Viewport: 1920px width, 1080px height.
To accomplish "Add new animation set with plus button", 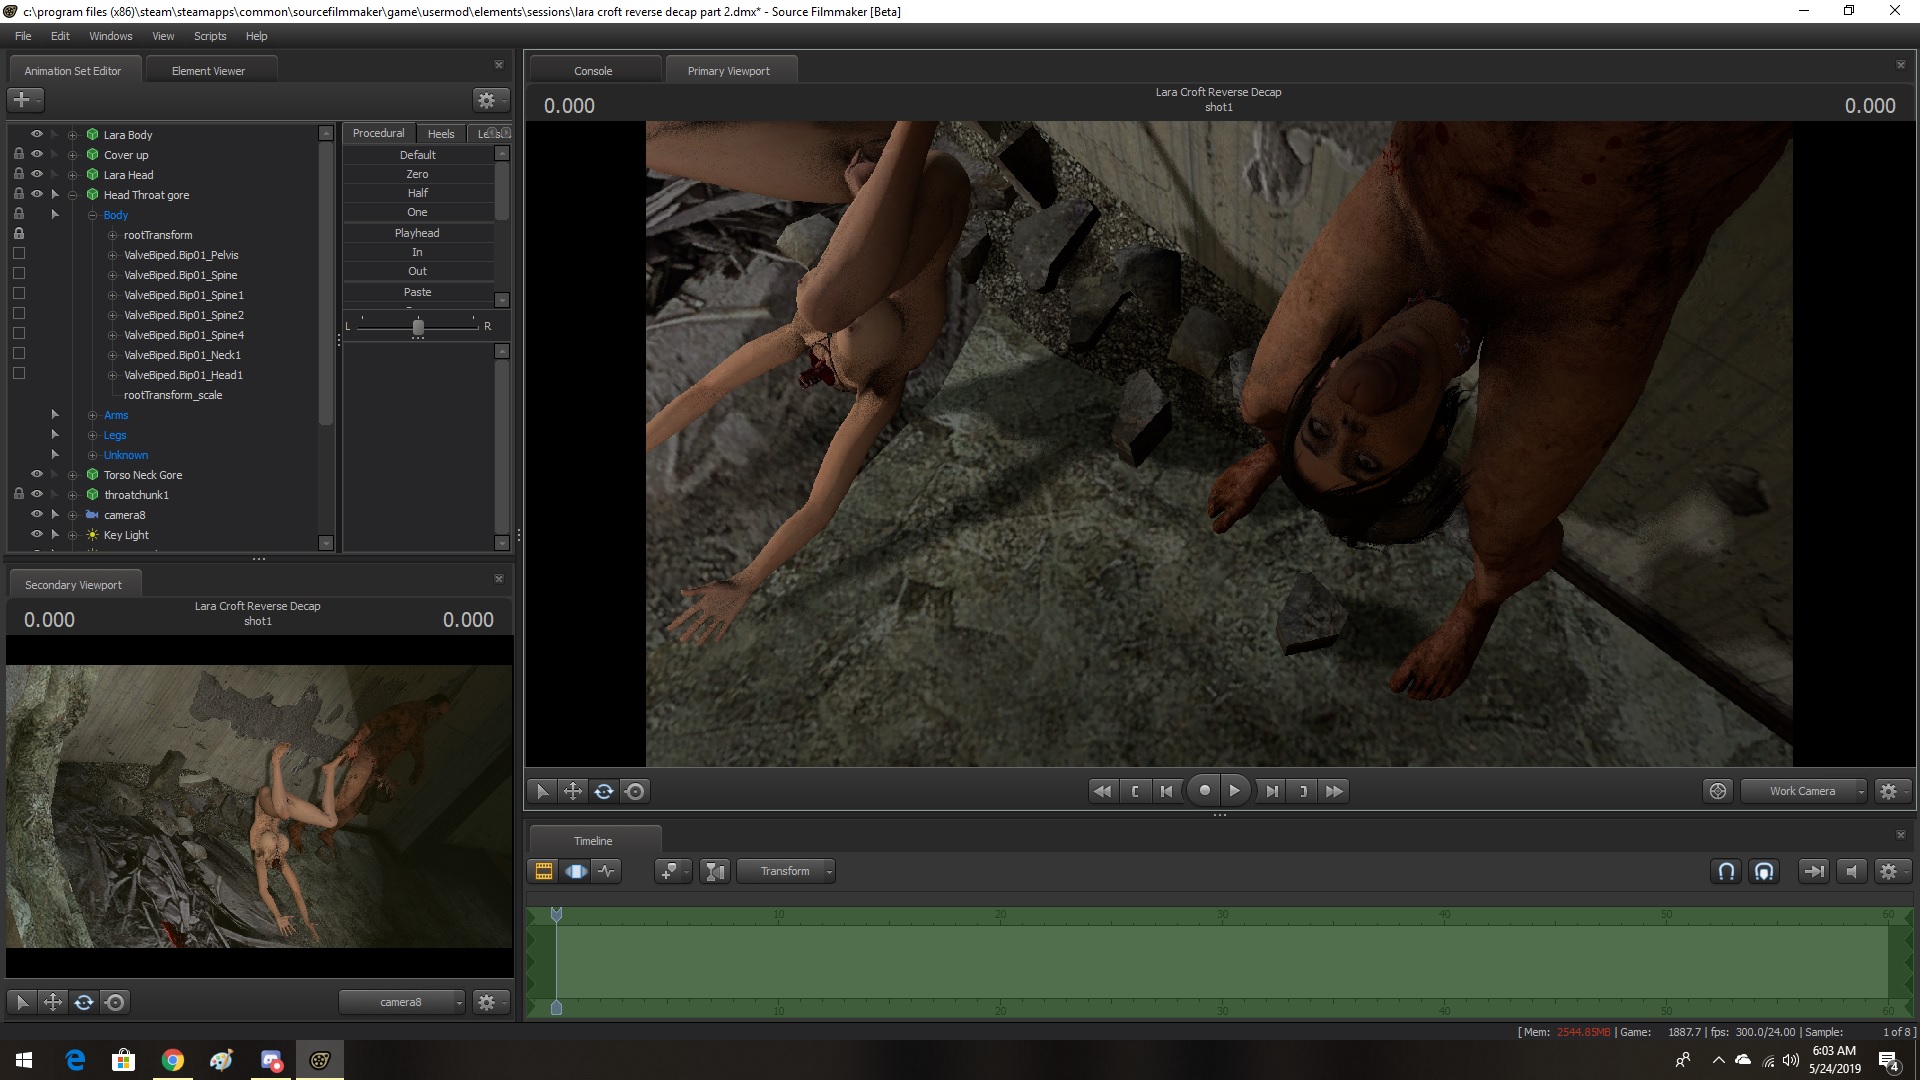I will (24, 99).
